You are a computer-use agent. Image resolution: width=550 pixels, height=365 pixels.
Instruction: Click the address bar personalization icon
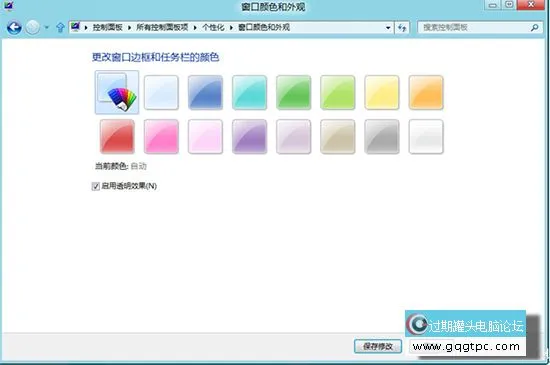point(75,27)
